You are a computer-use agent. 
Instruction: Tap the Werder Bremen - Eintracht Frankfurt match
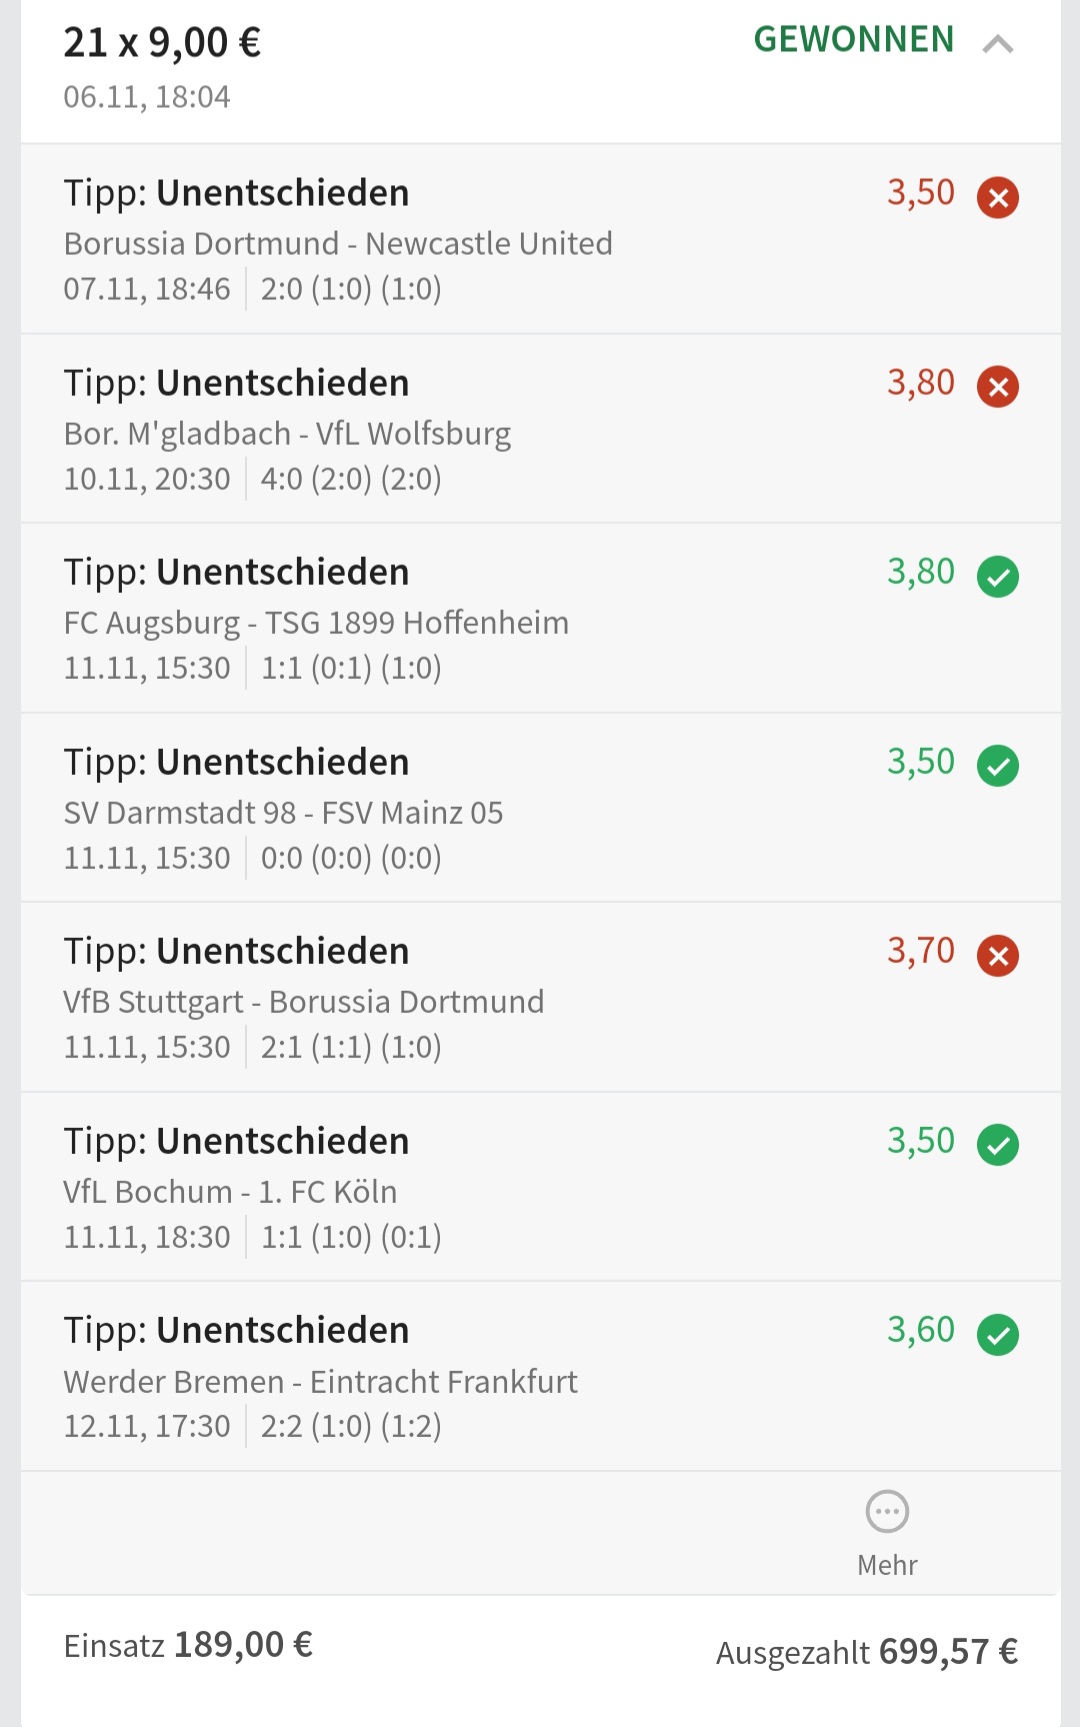click(x=320, y=1382)
